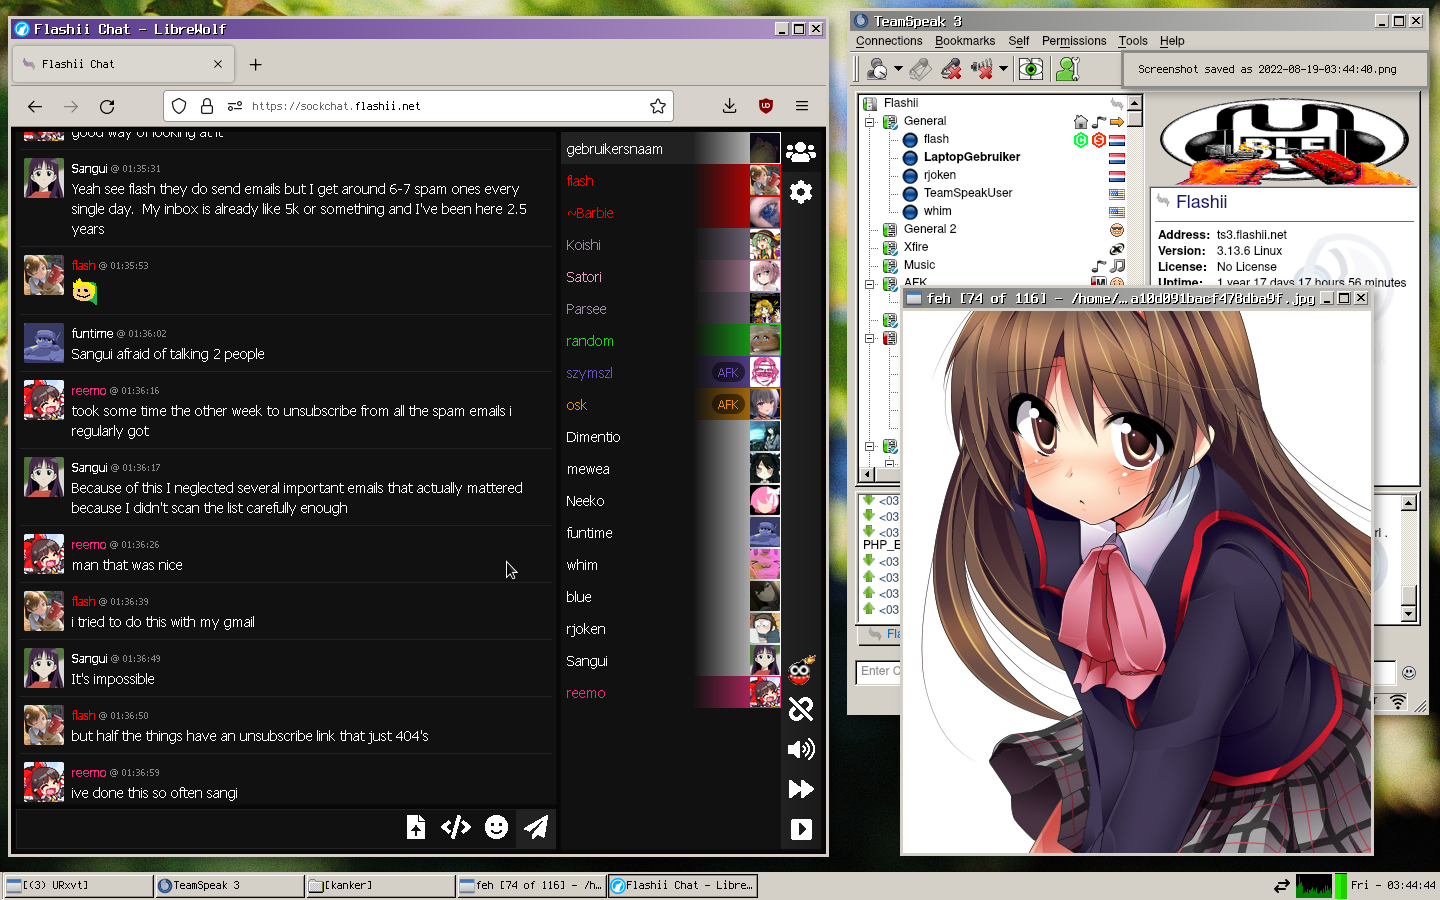Viewport: 1440px width, 900px height.
Task: Select user LaptopGebruiker in channel tree
Action: [x=972, y=157]
